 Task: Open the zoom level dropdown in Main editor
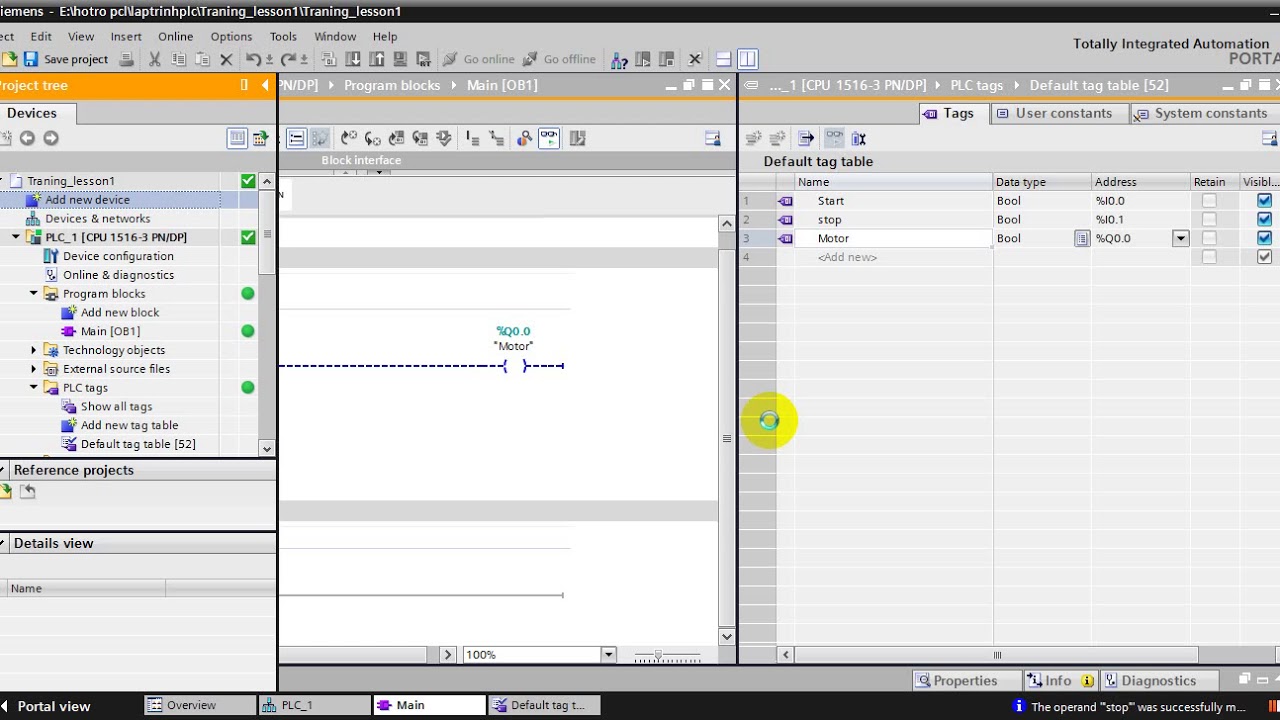pyautogui.click(x=608, y=655)
